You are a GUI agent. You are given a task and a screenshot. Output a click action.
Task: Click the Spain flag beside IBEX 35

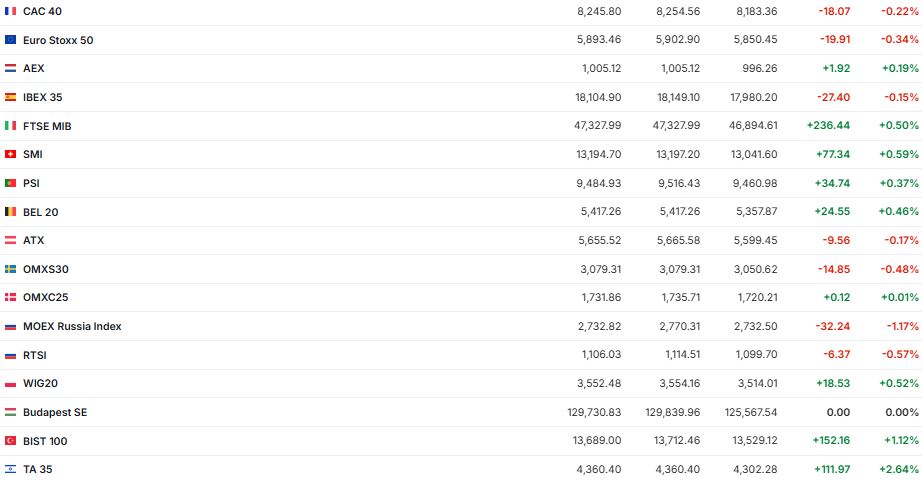tap(10, 97)
